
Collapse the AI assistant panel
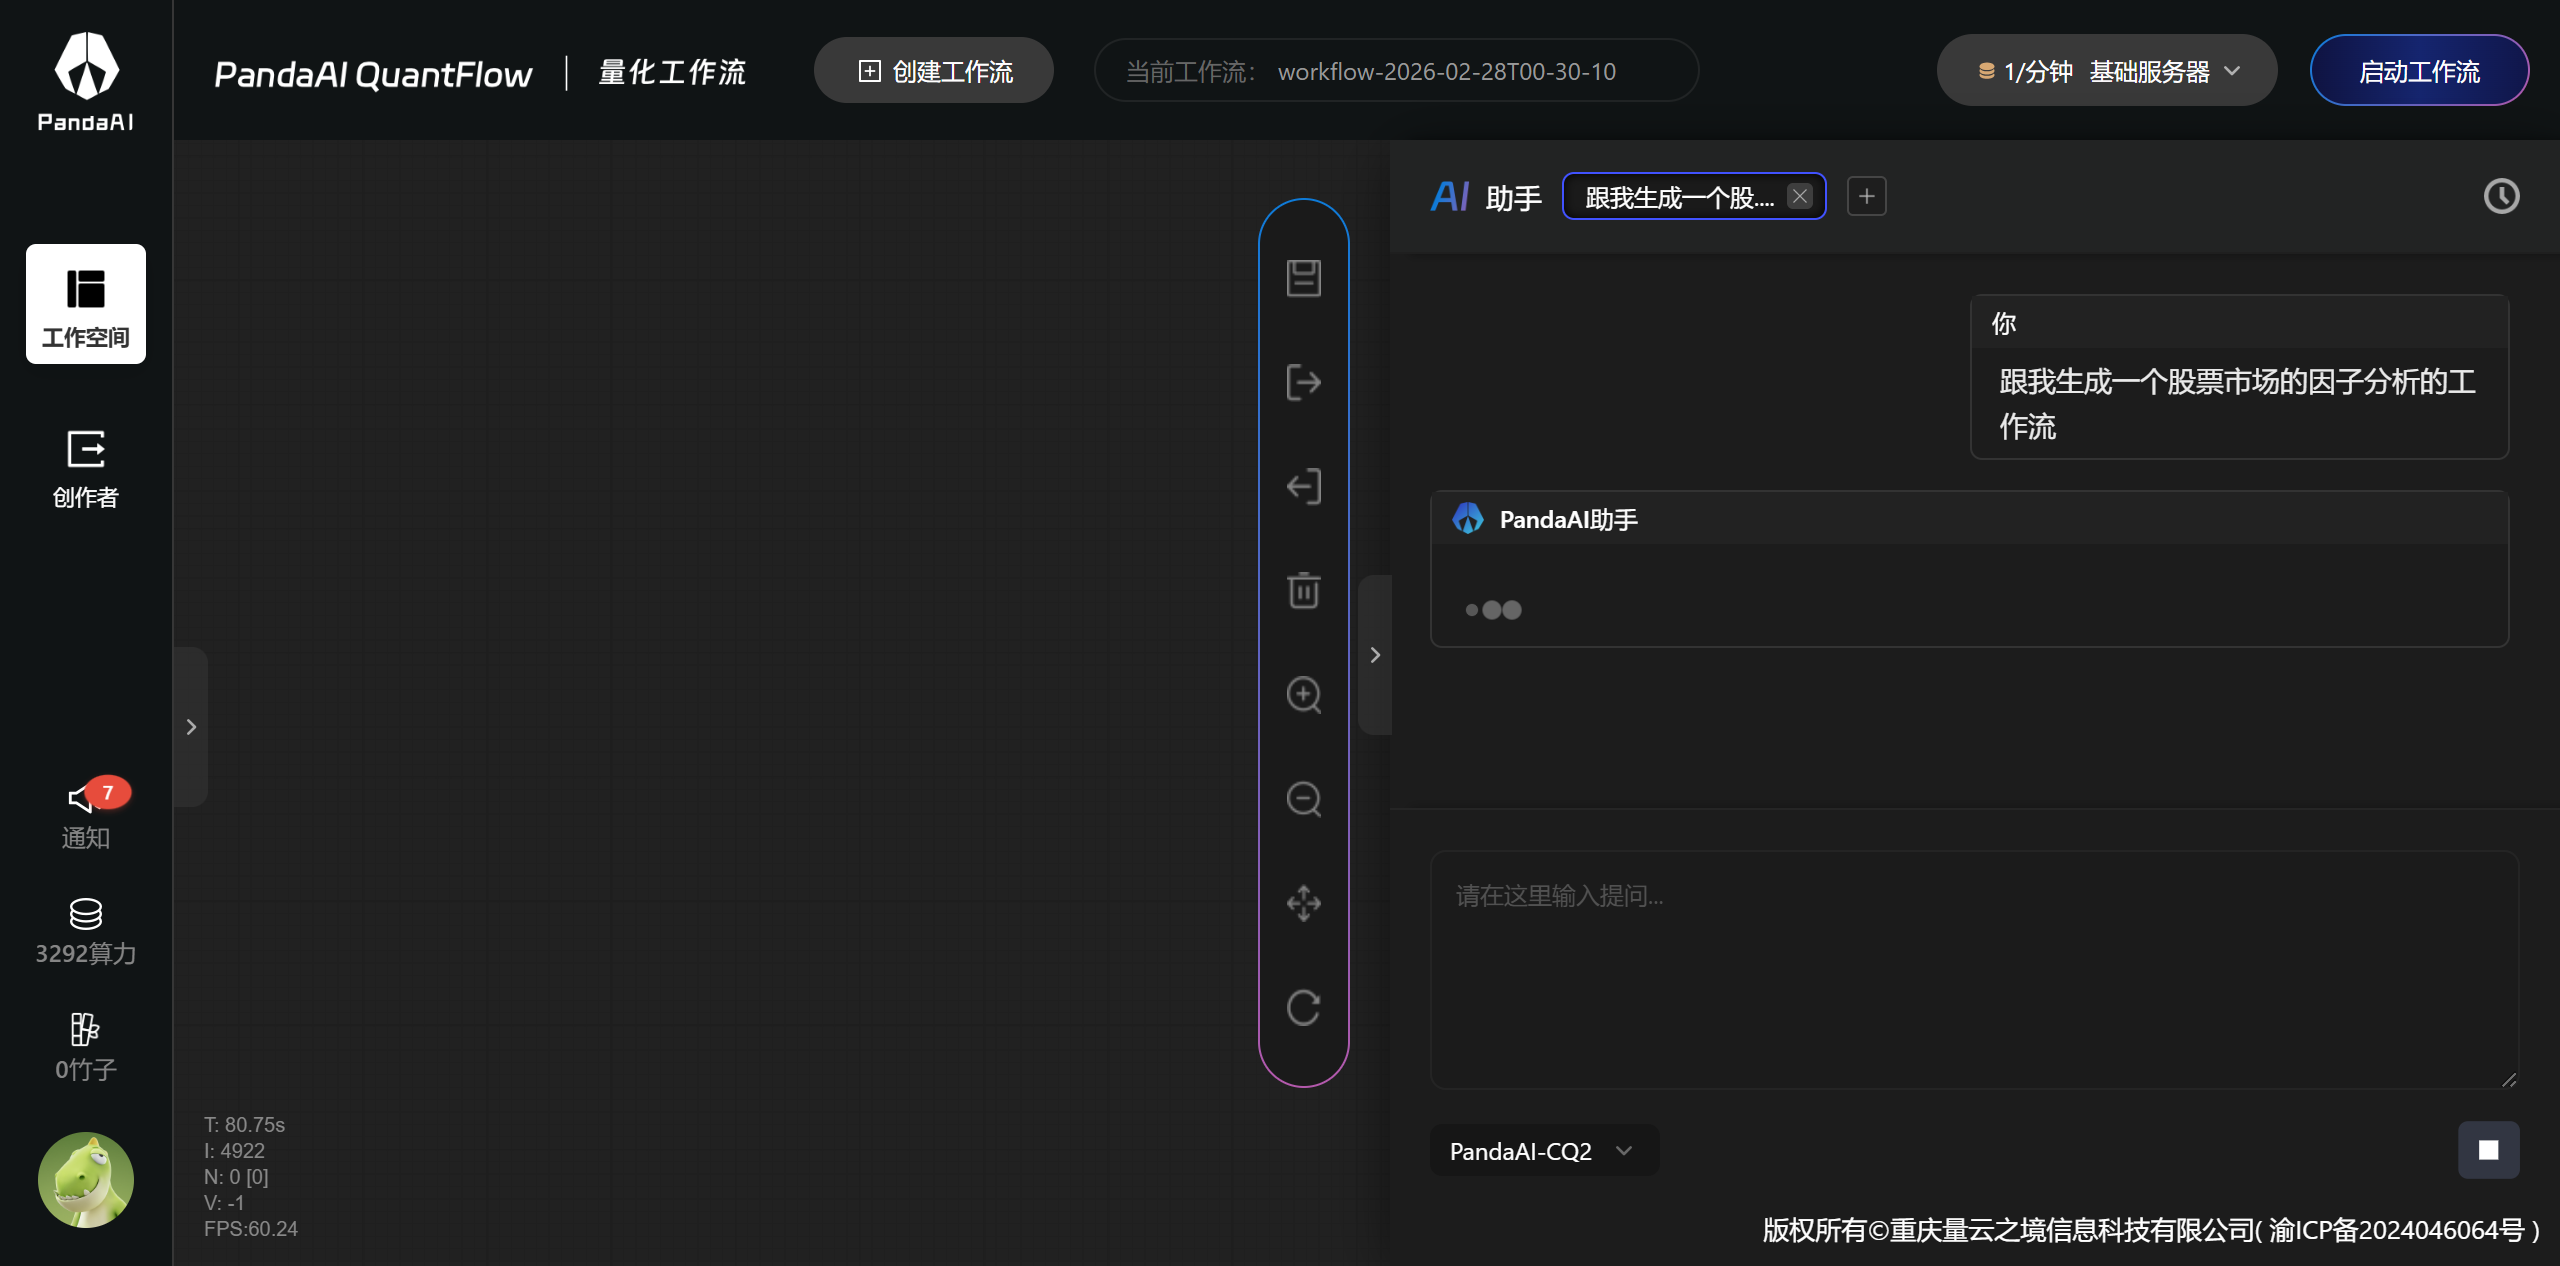(x=1375, y=655)
